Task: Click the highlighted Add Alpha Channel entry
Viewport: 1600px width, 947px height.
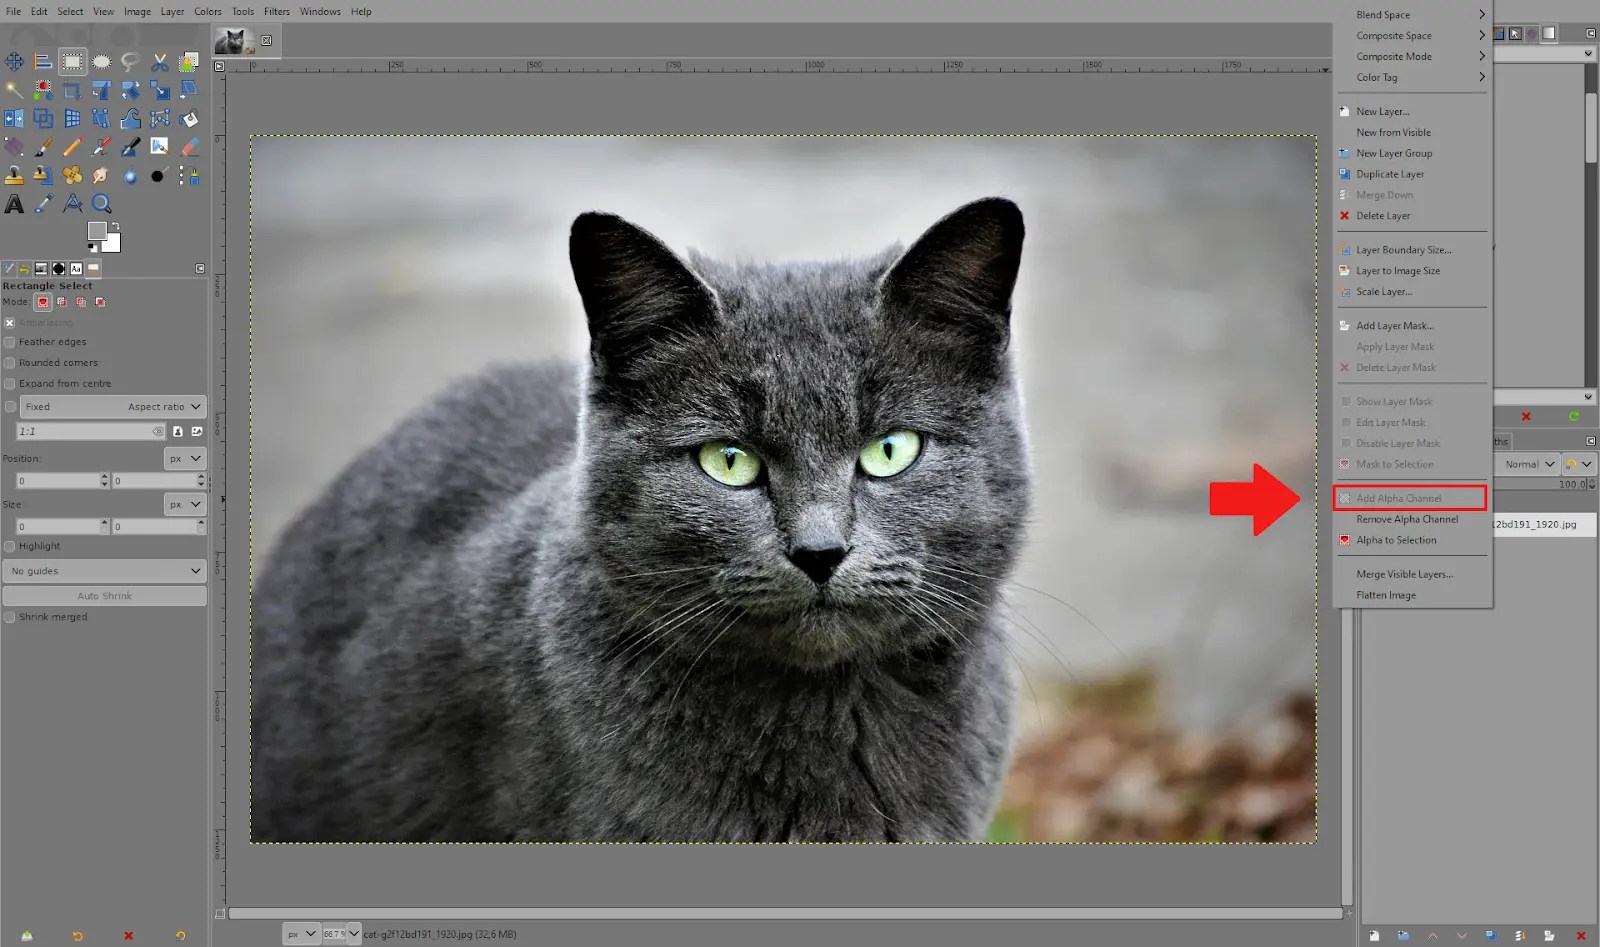Action: pyautogui.click(x=1399, y=497)
